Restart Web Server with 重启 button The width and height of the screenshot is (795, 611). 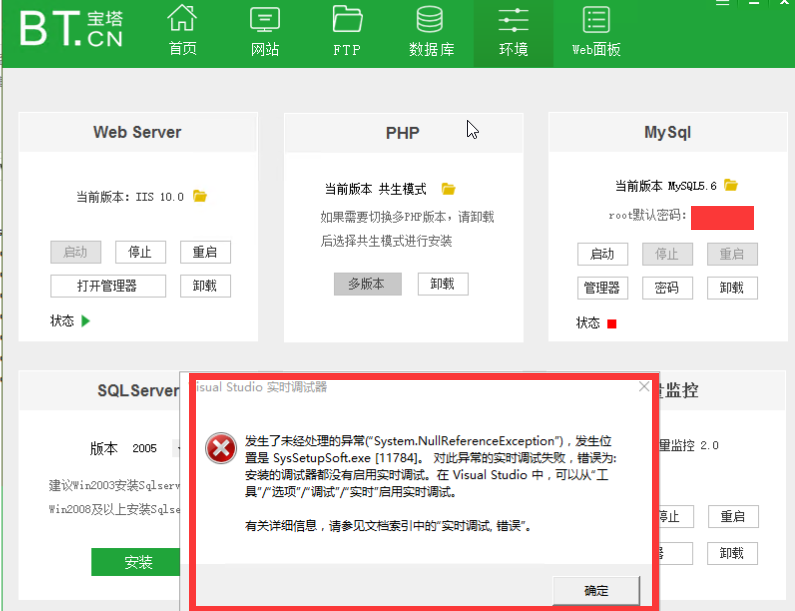tap(205, 252)
